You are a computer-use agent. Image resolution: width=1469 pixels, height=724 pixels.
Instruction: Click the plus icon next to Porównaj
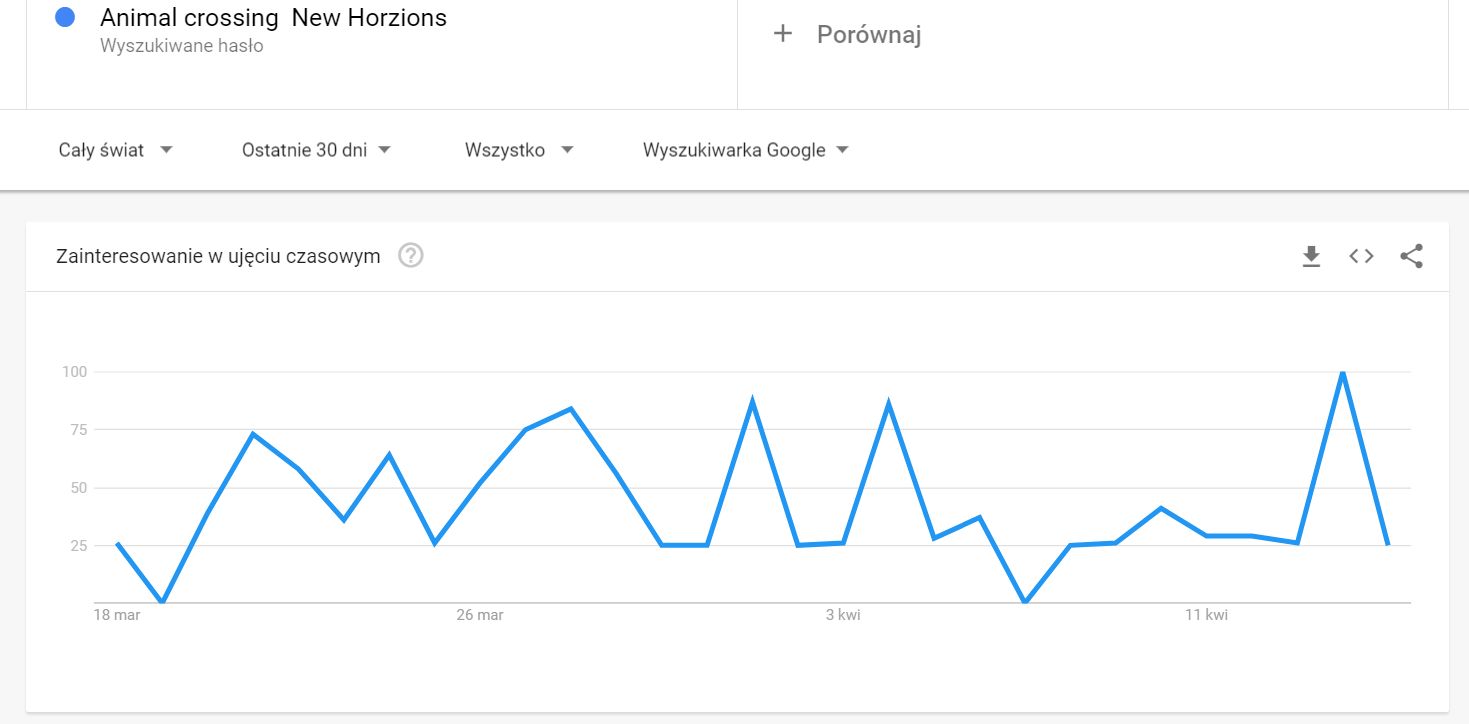click(783, 34)
